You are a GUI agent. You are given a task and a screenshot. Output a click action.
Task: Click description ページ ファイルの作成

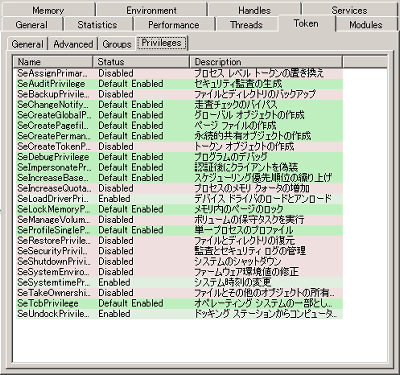235,126
